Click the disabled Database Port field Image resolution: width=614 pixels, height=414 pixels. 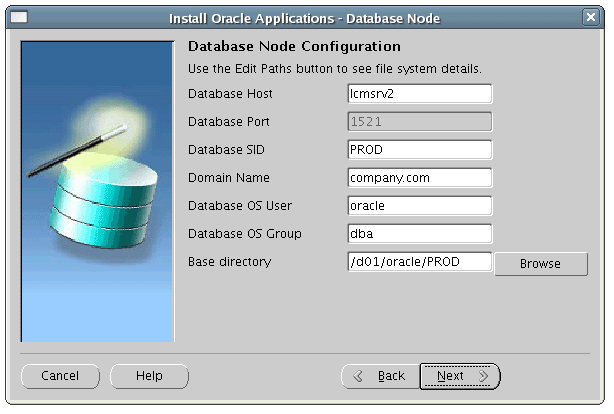420,121
